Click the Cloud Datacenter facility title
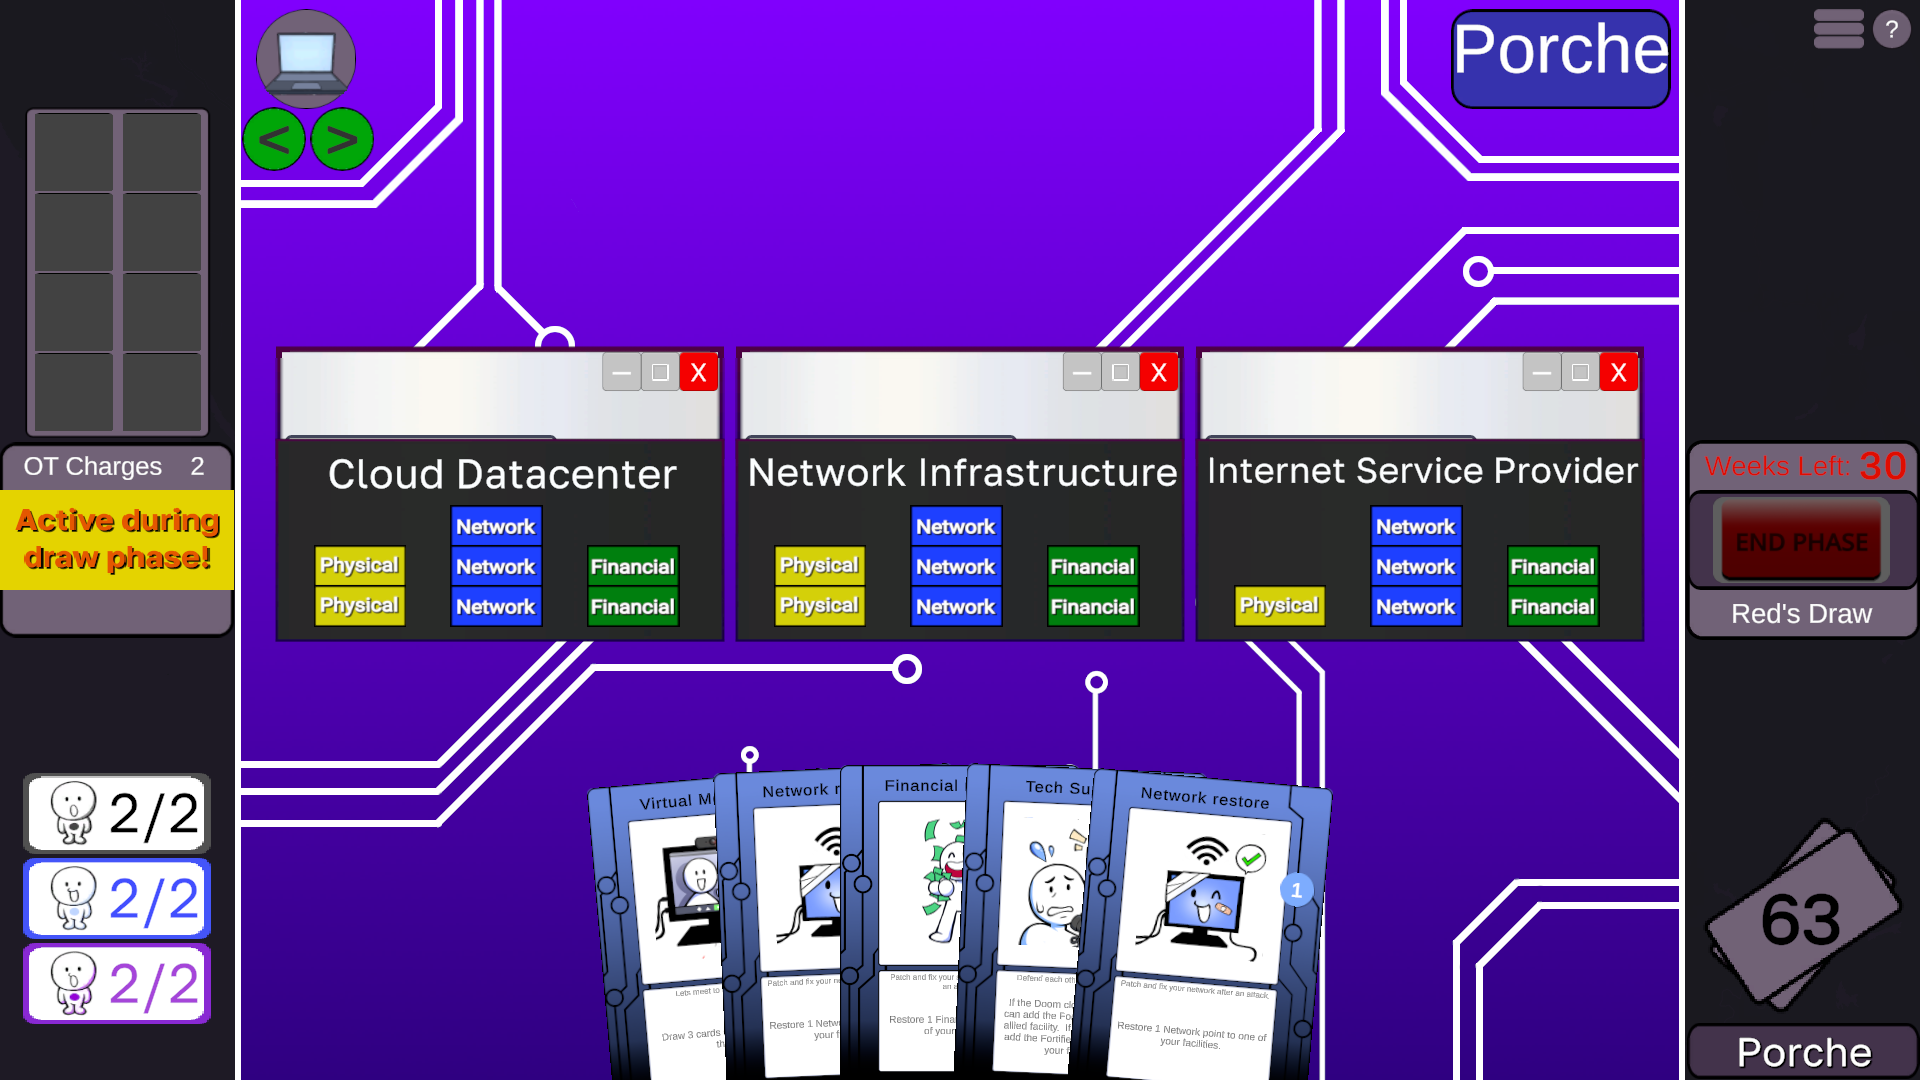Viewport: 1920px width, 1080px height. tap(502, 474)
